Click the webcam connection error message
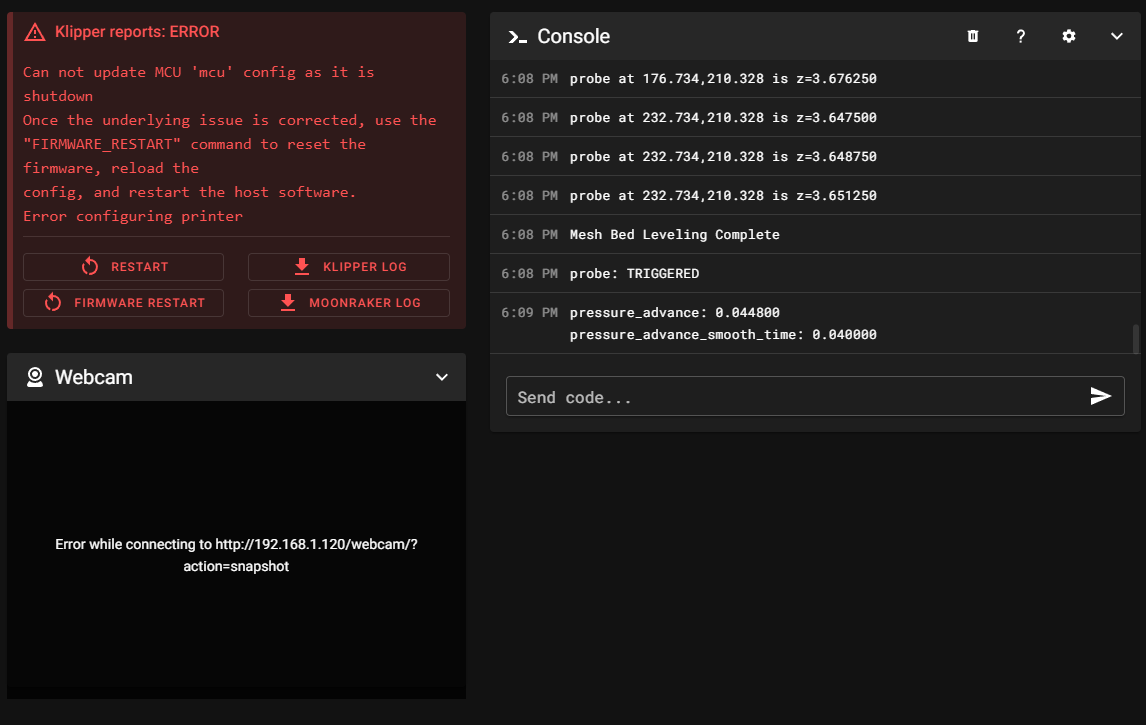This screenshot has width=1146, height=725. click(x=236, y=555)
